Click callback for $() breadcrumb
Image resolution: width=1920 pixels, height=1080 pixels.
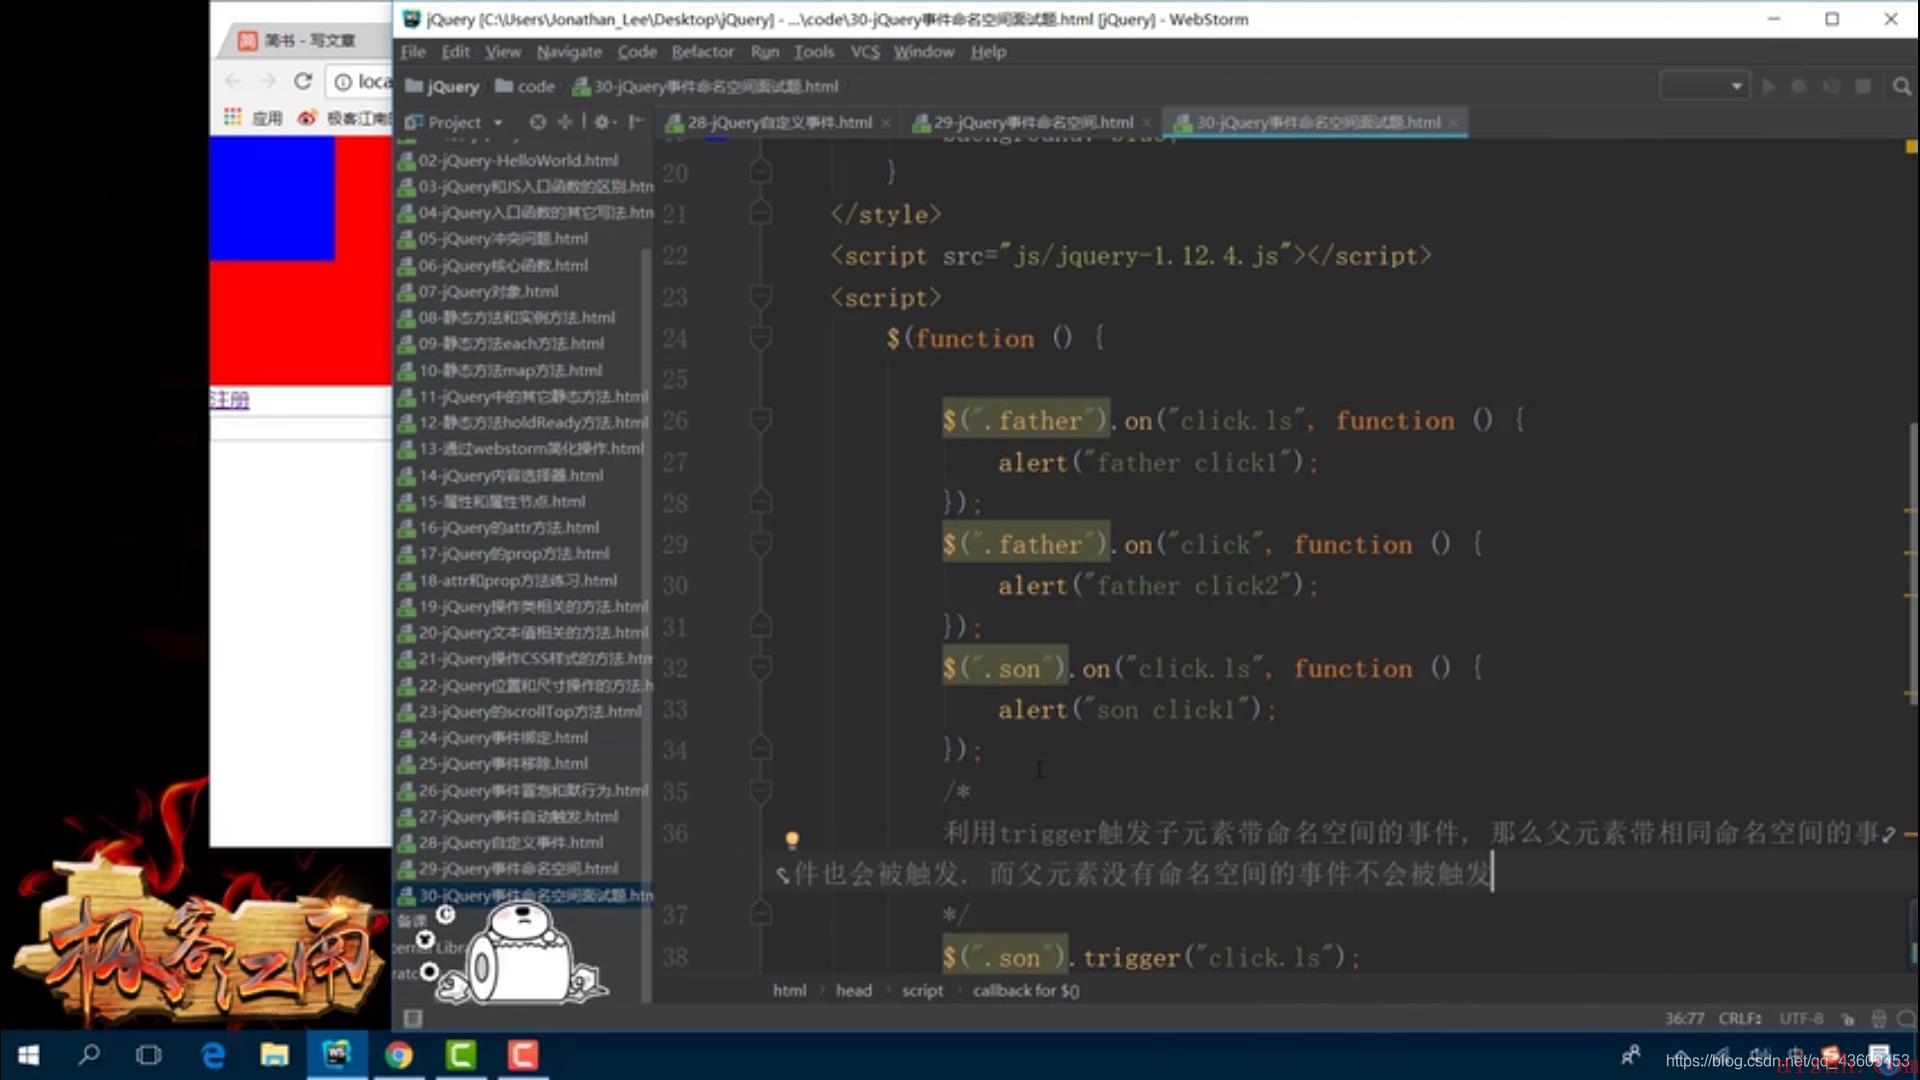(x=1026, y=990)
